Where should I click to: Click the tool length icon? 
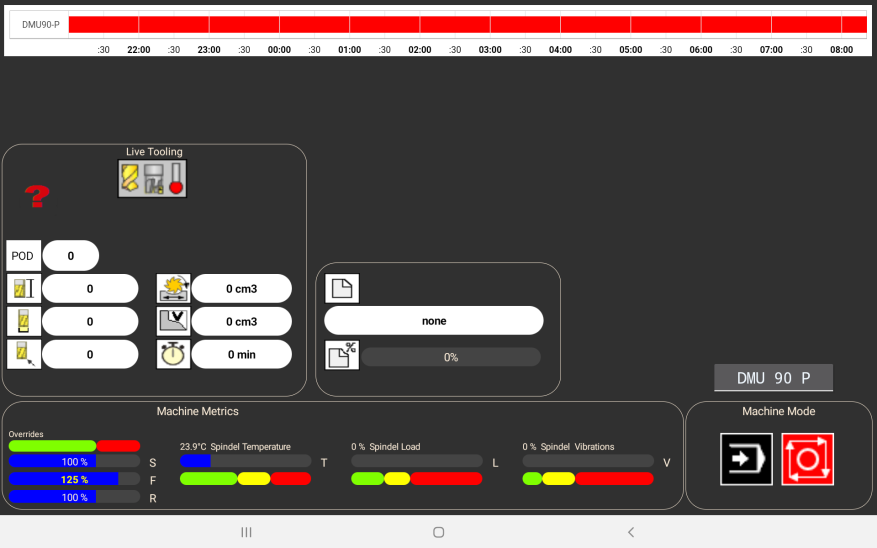(x=23, y=289)
